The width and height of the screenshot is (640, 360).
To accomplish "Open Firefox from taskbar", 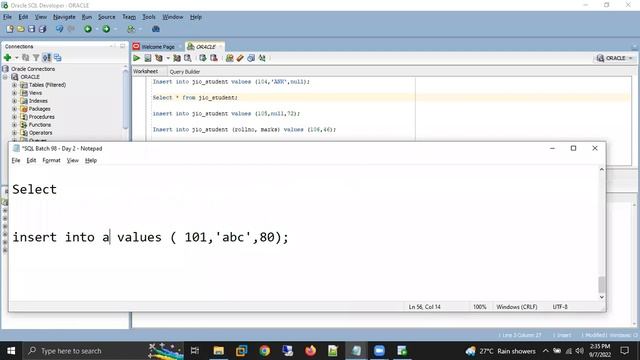I will (311, 351).
